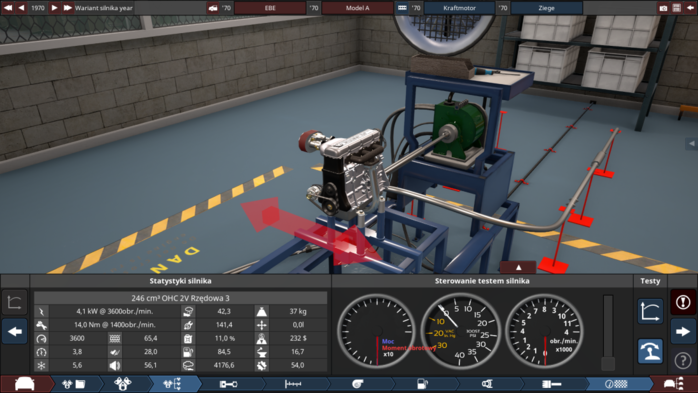The height and width of the screenshot is (393, 698).
Task: Select the Ziege engine variant field
Action: click(546, 8)
